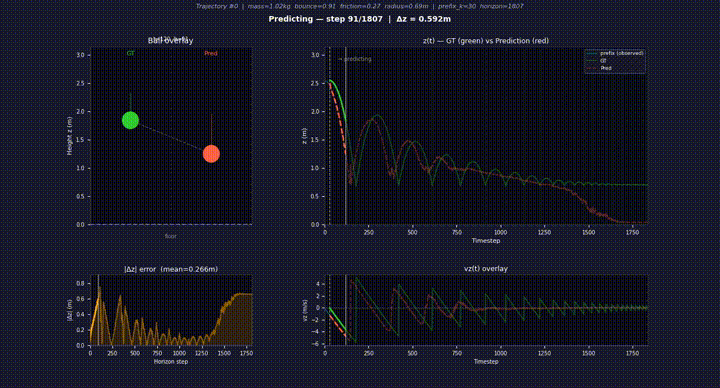Click the 'z (m)' axis label of z(t) plot
Screen dimensions: 720x388
(305, 136)
